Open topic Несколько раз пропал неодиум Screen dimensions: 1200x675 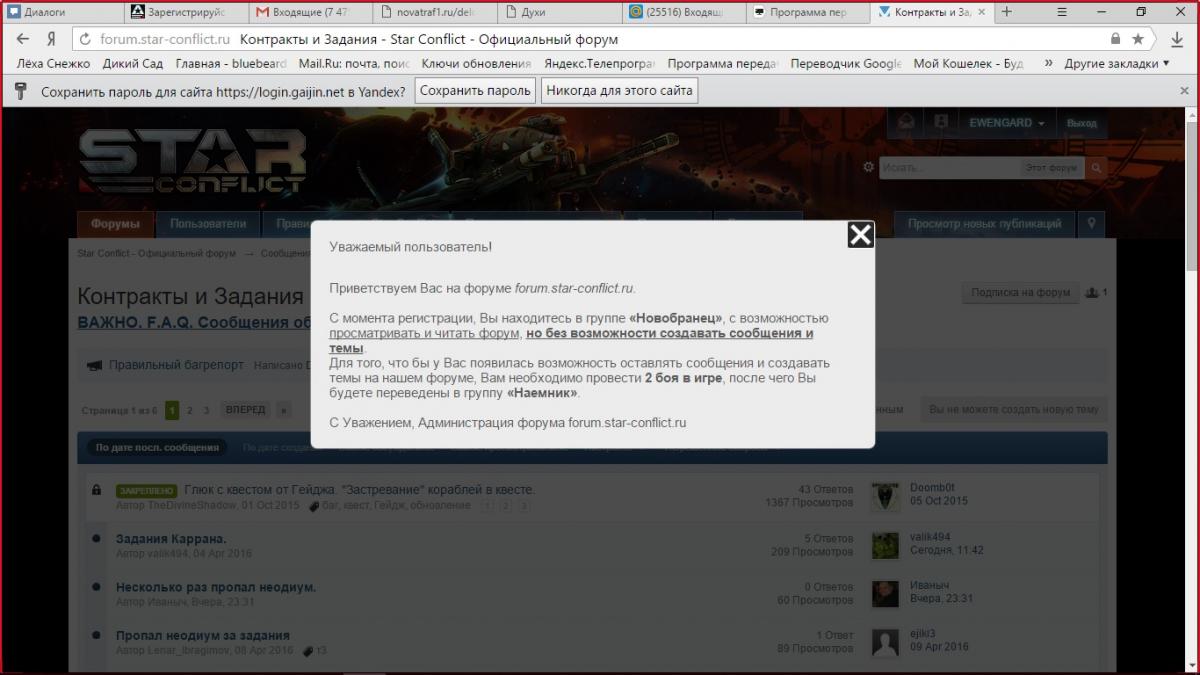(216, 587)
